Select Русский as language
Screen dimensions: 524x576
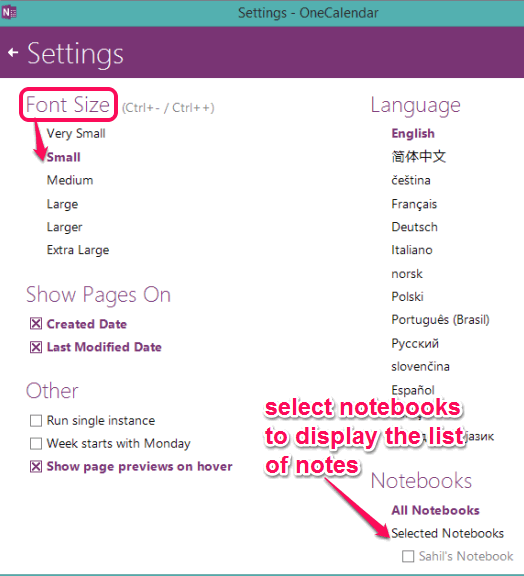[415, 343]
